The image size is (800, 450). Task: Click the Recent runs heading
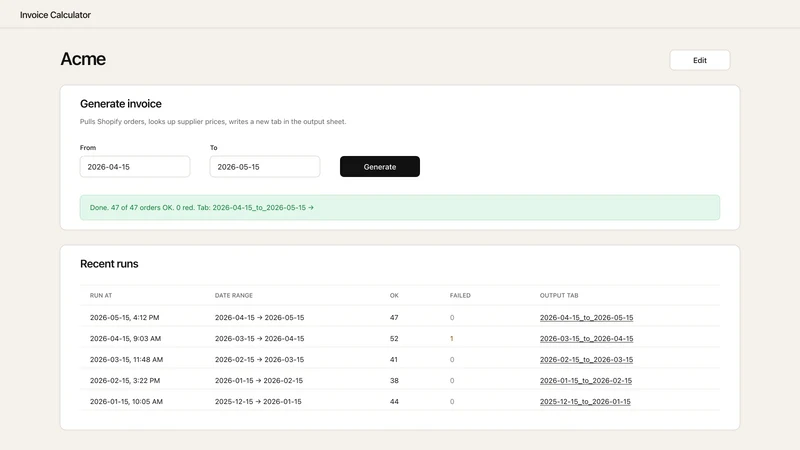(109, 264)
